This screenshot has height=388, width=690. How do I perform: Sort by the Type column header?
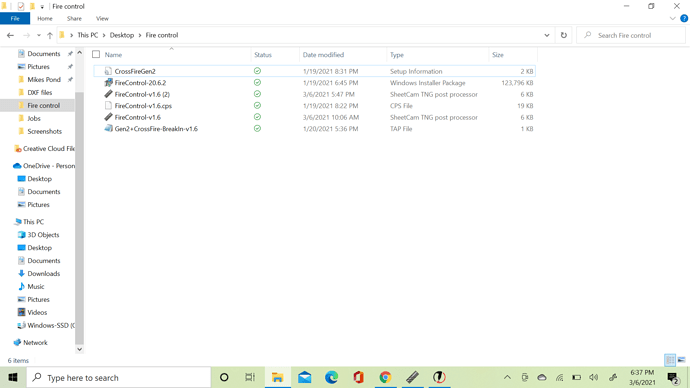pos(396,55)
